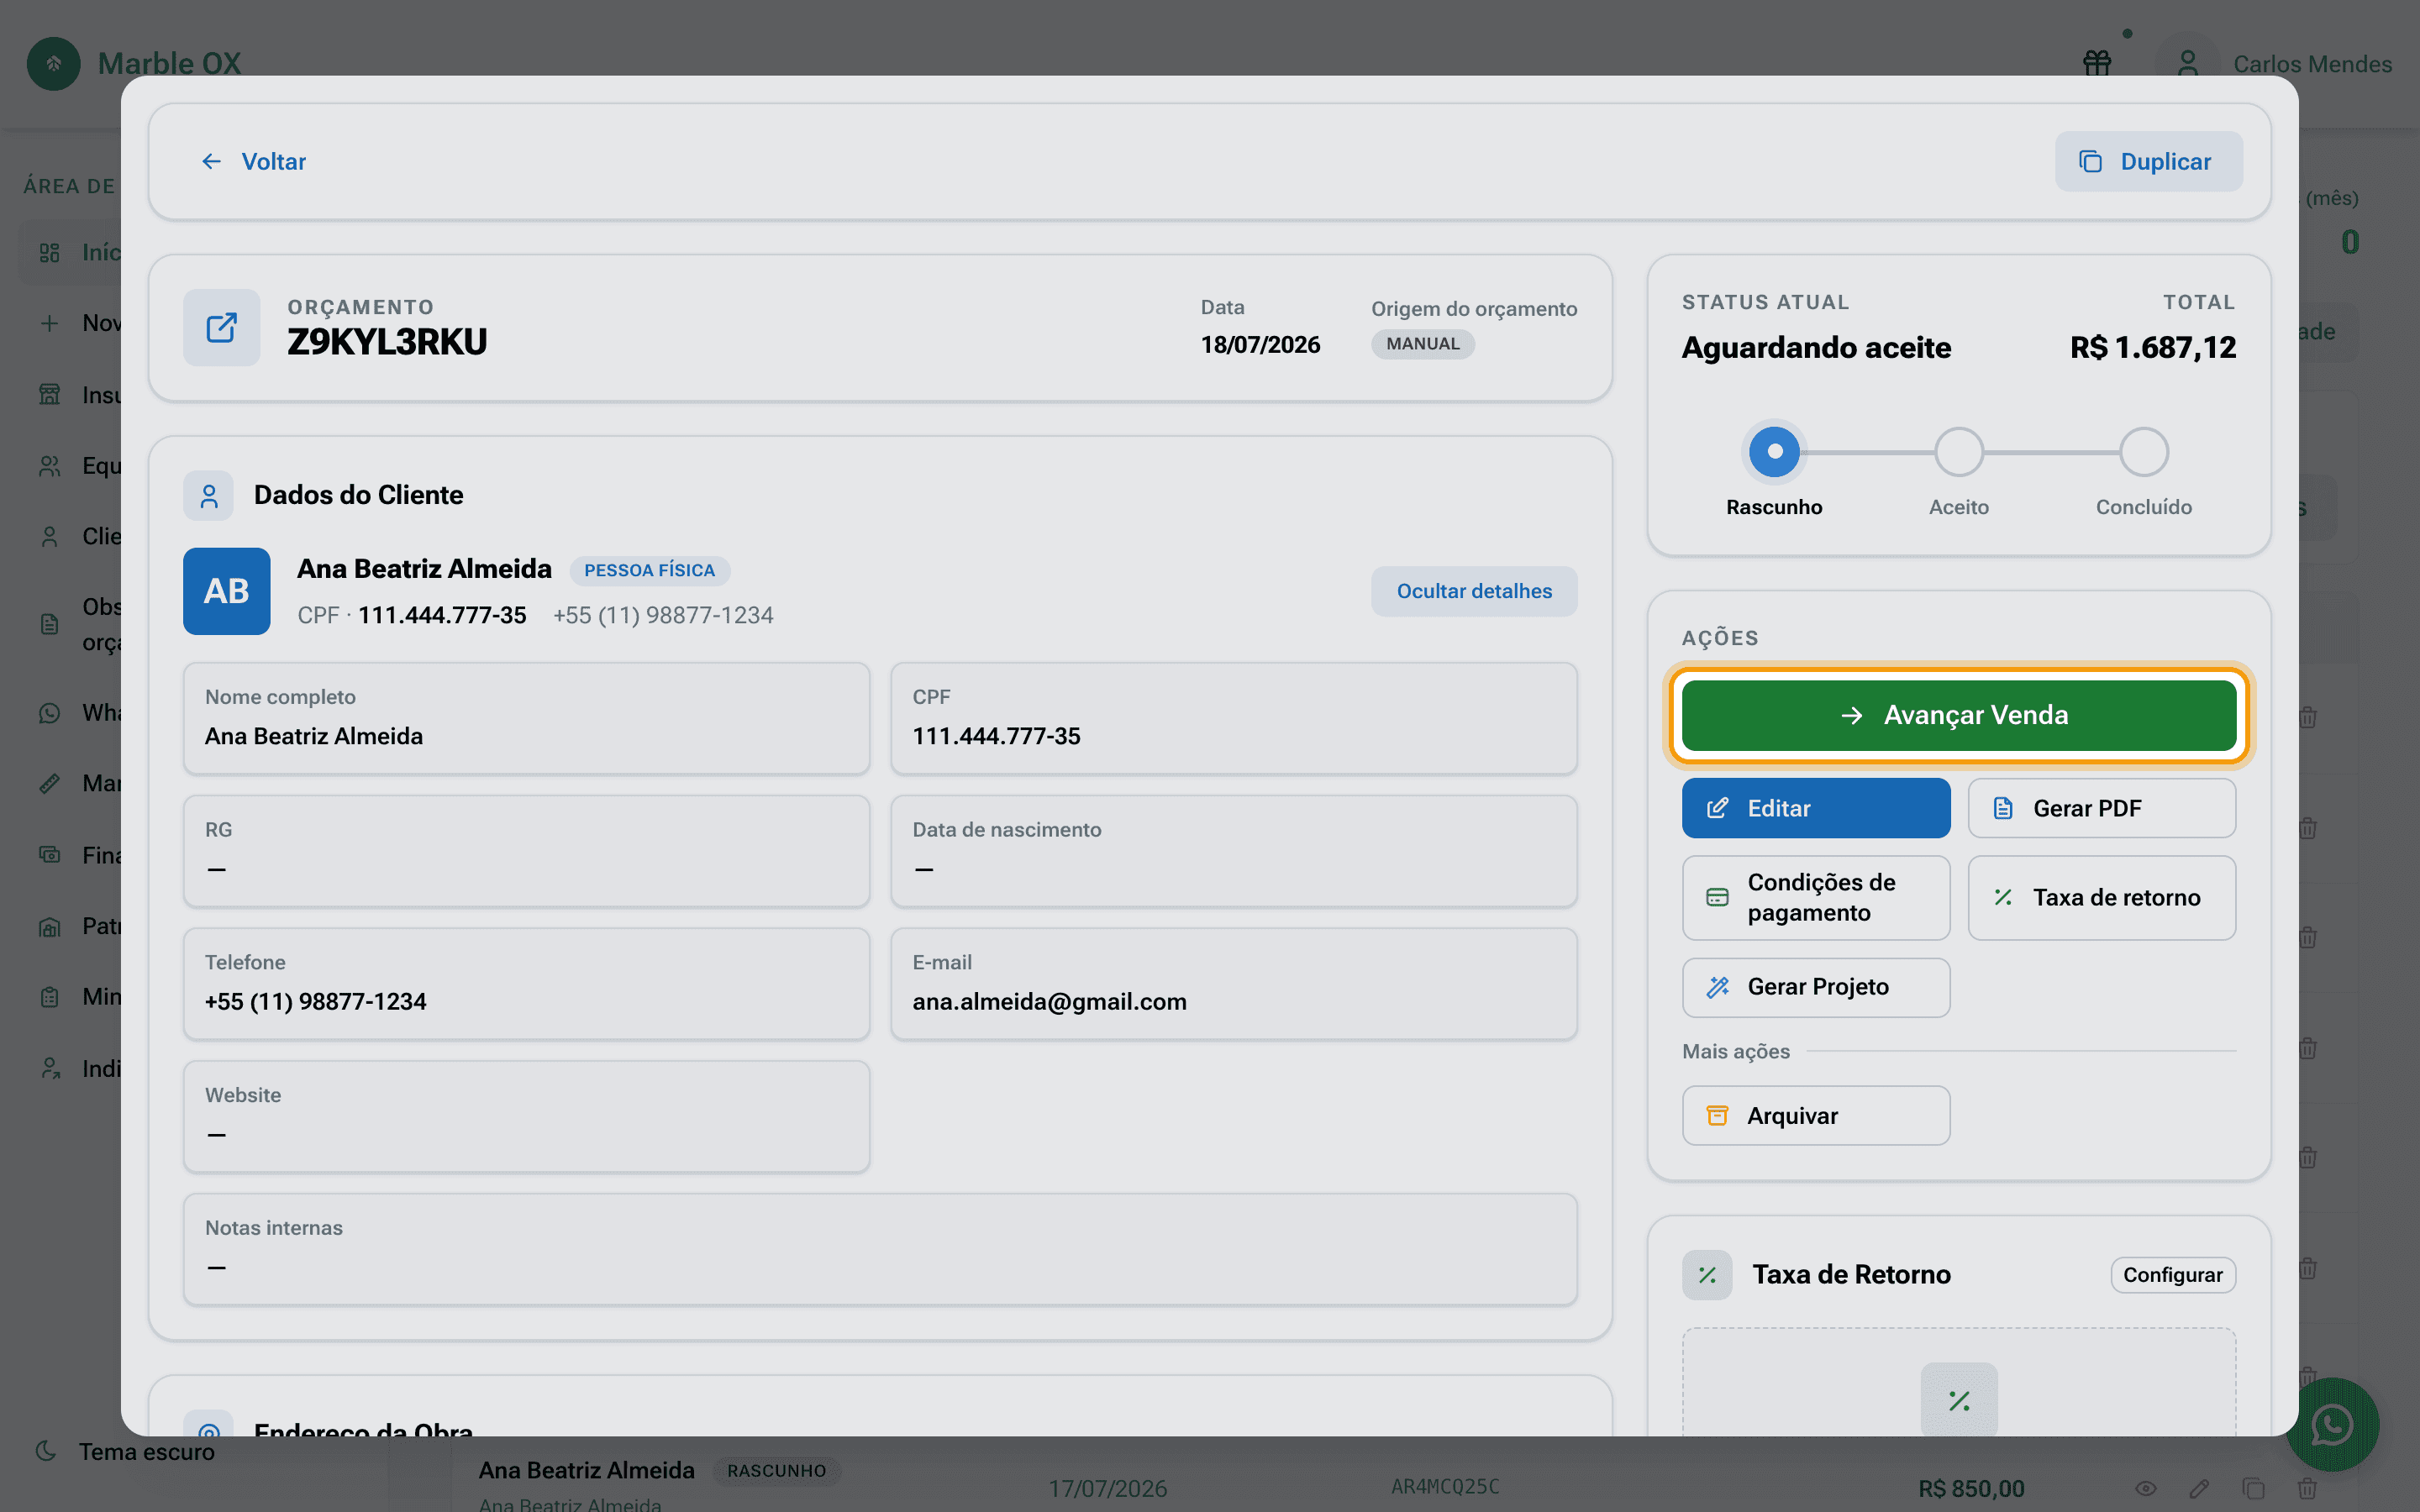Click the Data de nascimento field
The image size is (2420, 1512).
(1234, 851)
